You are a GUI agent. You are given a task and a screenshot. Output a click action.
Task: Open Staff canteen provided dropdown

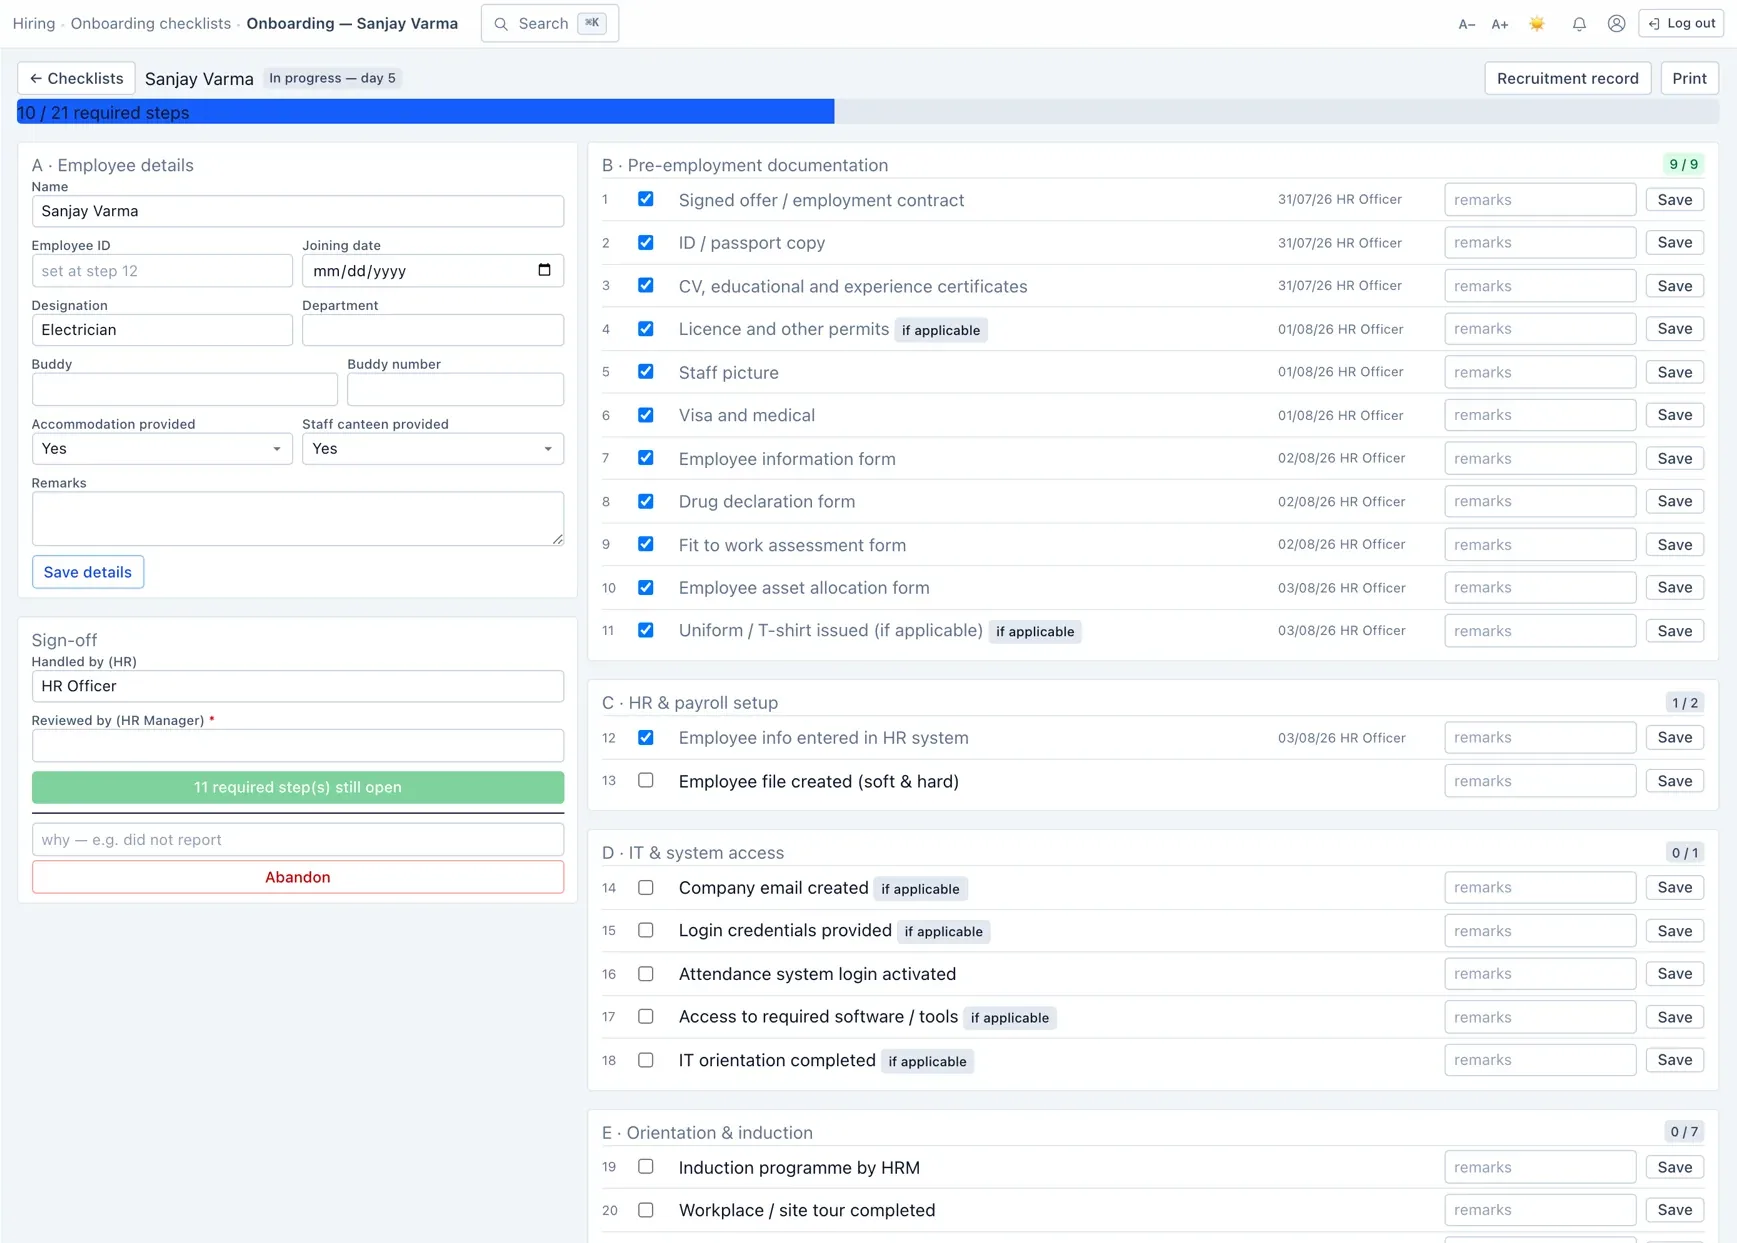[x=433, y=448]
